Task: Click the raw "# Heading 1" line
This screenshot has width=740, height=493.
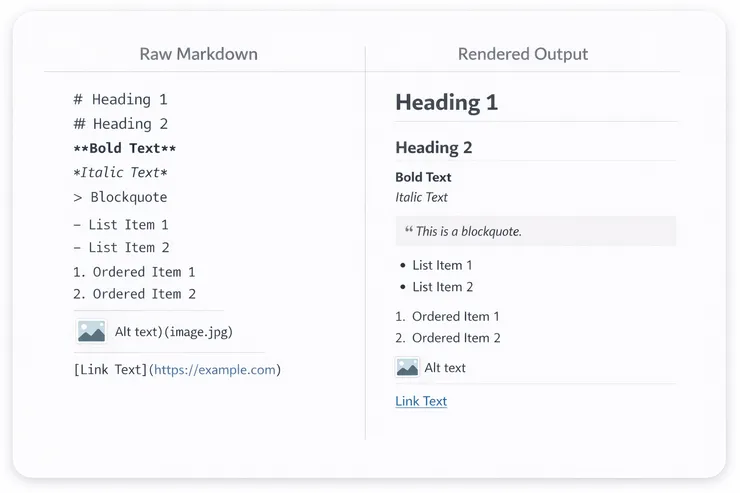Action: [x=120, y=100]
